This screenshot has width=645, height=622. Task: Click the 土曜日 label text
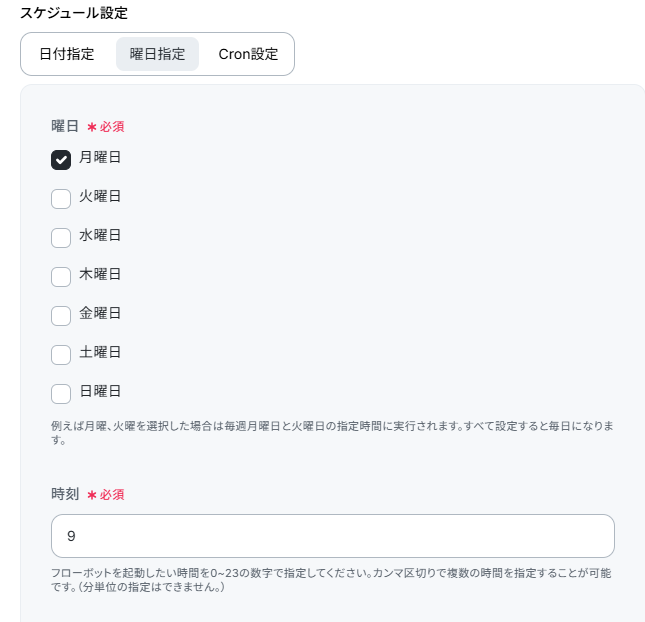(x=100, y=352)
